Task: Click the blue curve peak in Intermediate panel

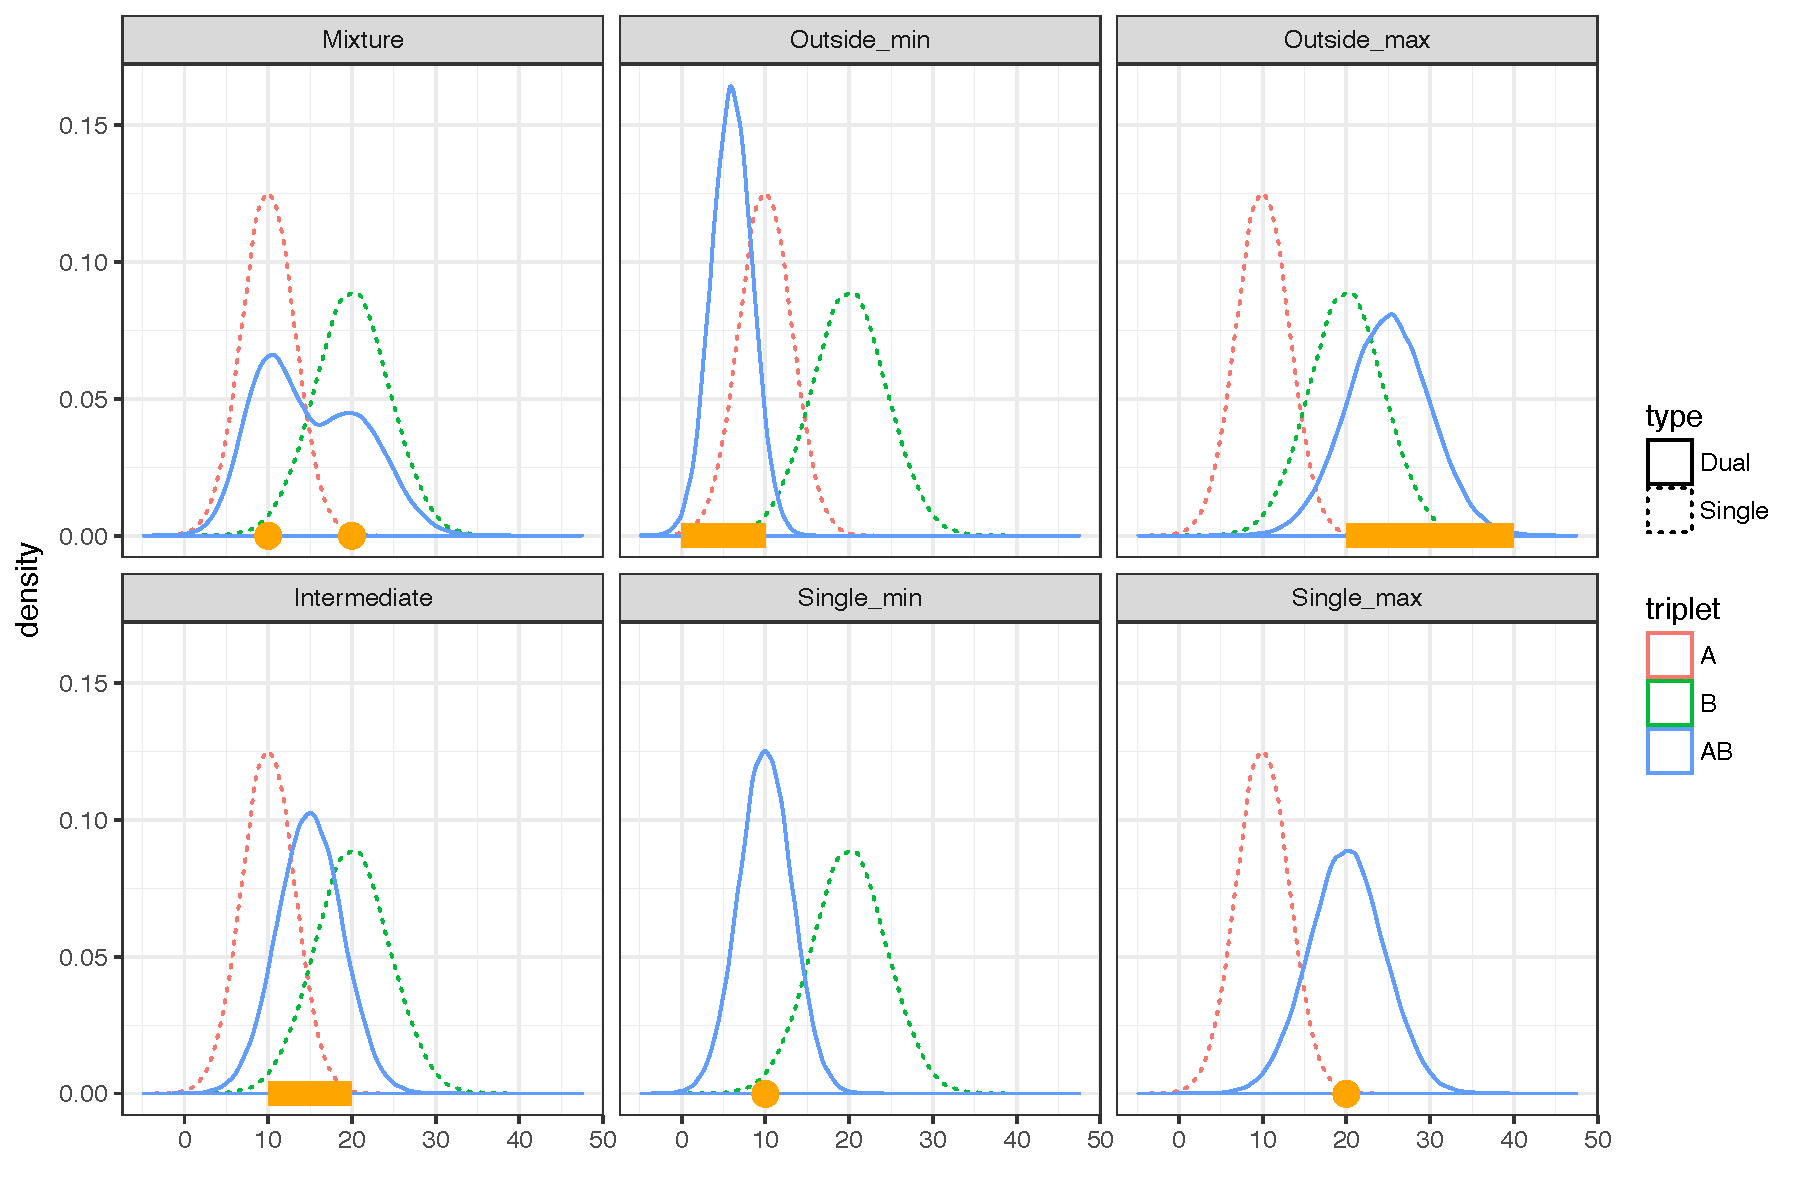Action: (x=310, y=813)
